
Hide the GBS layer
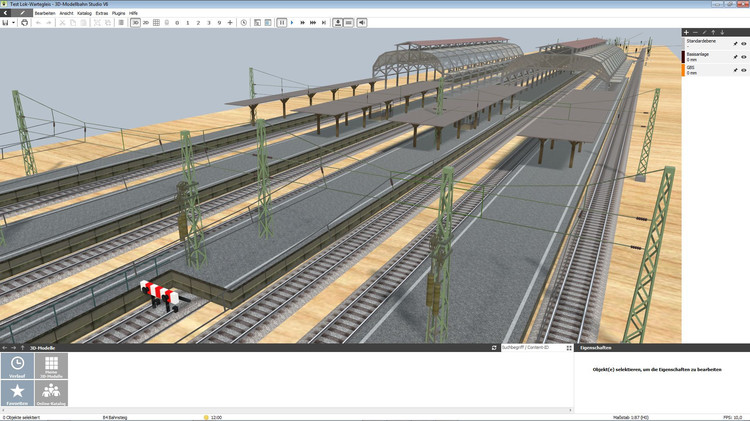click(744, 70)
